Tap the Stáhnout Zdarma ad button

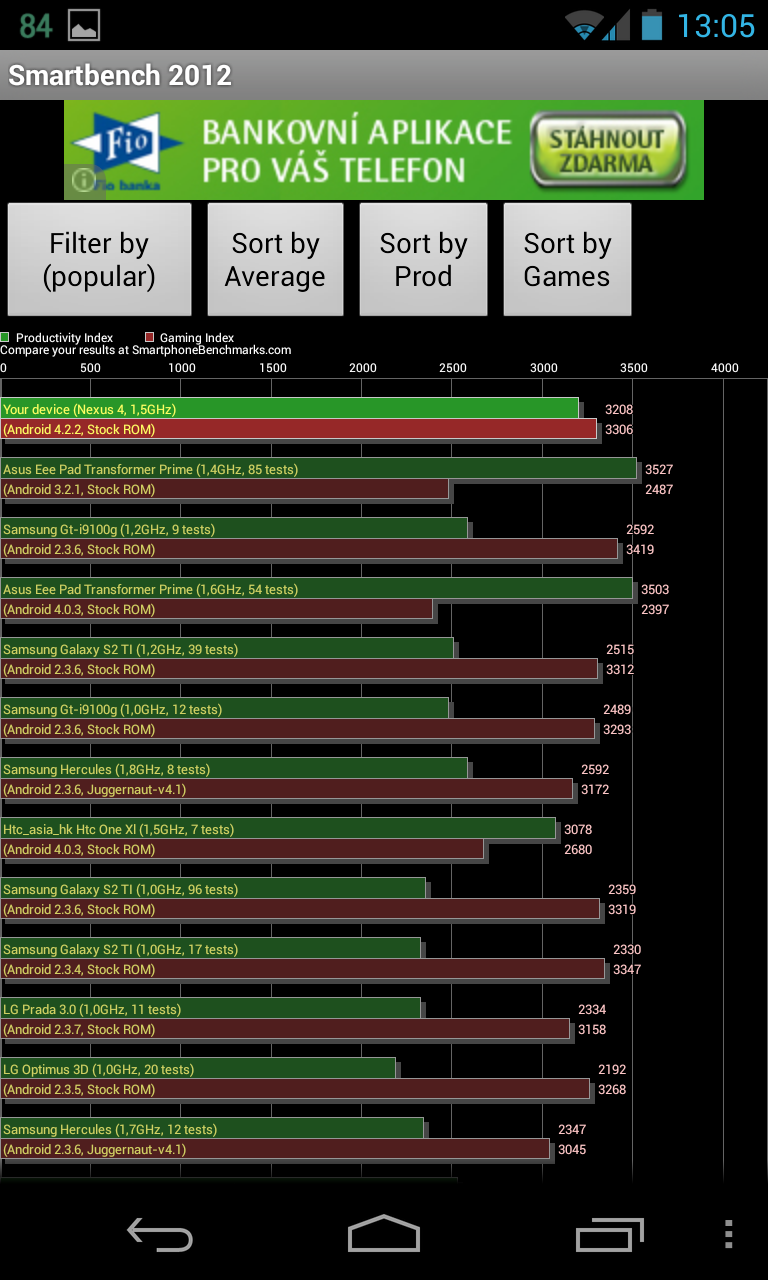click(610, 151)
